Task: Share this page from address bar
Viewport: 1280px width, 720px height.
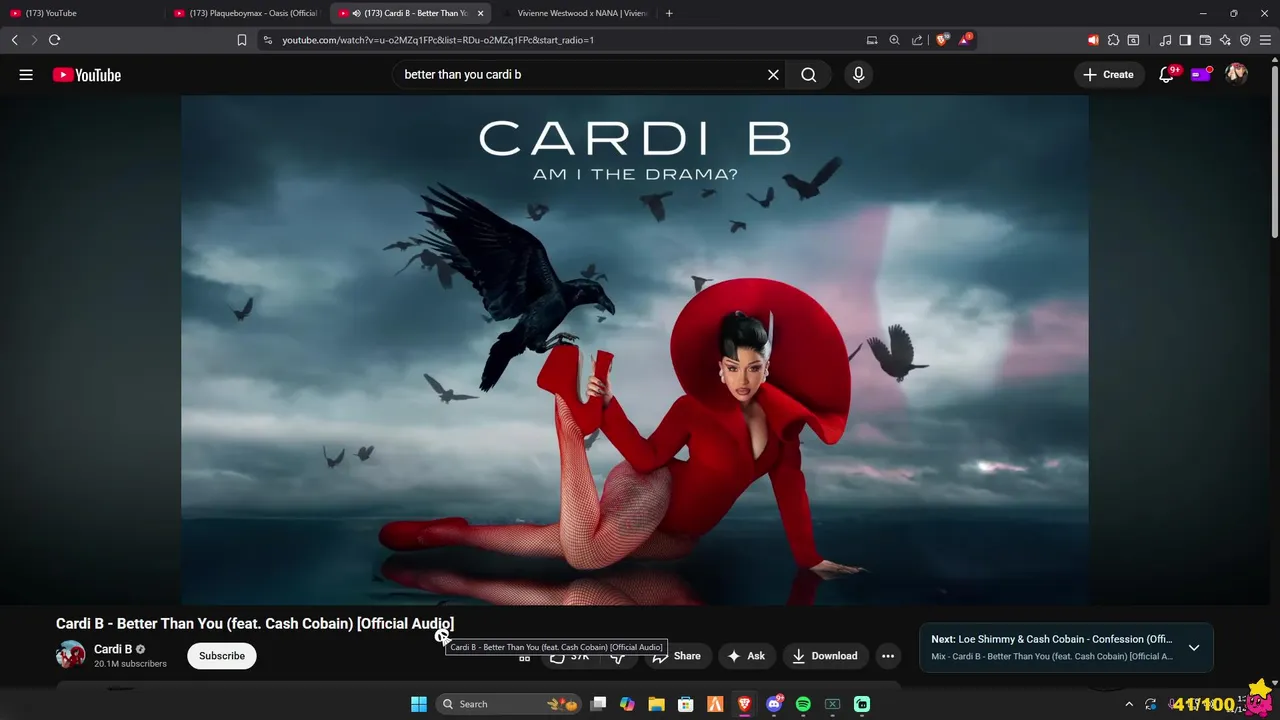Action: tap(917, 40)
